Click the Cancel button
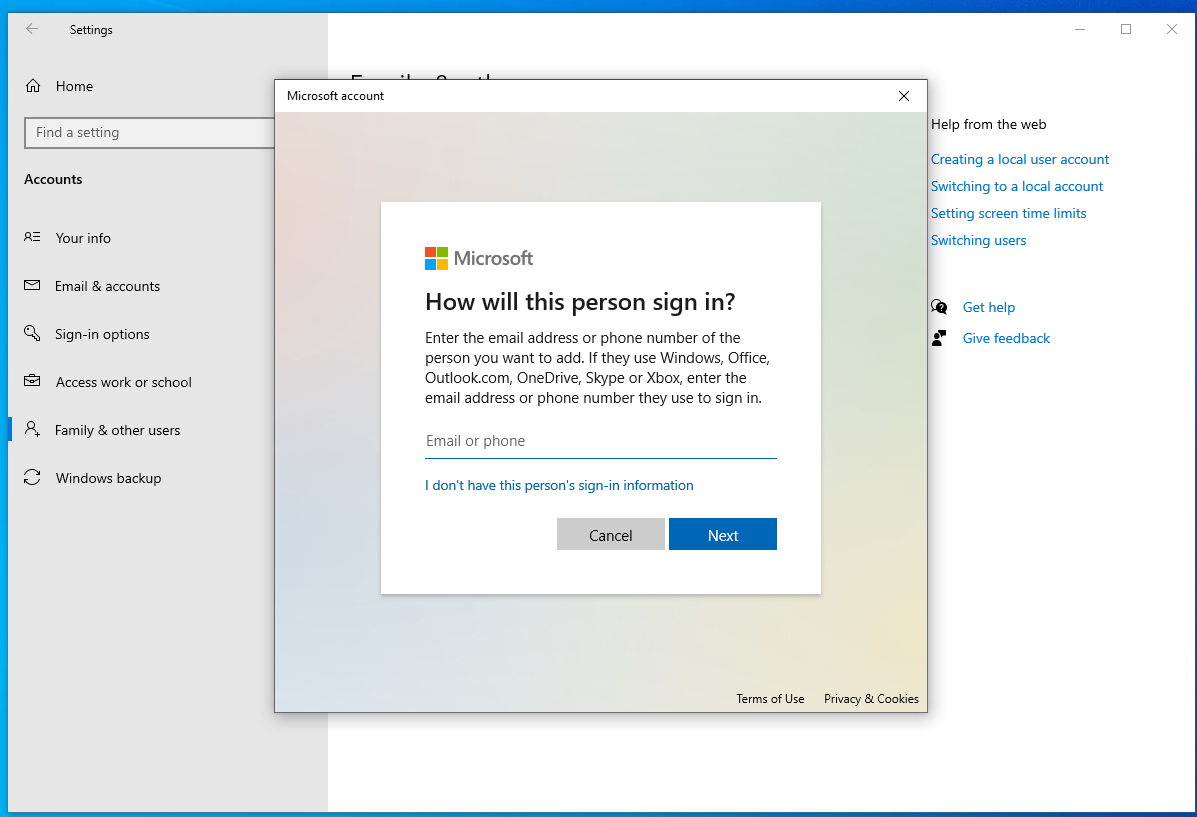 coord(611,534)
